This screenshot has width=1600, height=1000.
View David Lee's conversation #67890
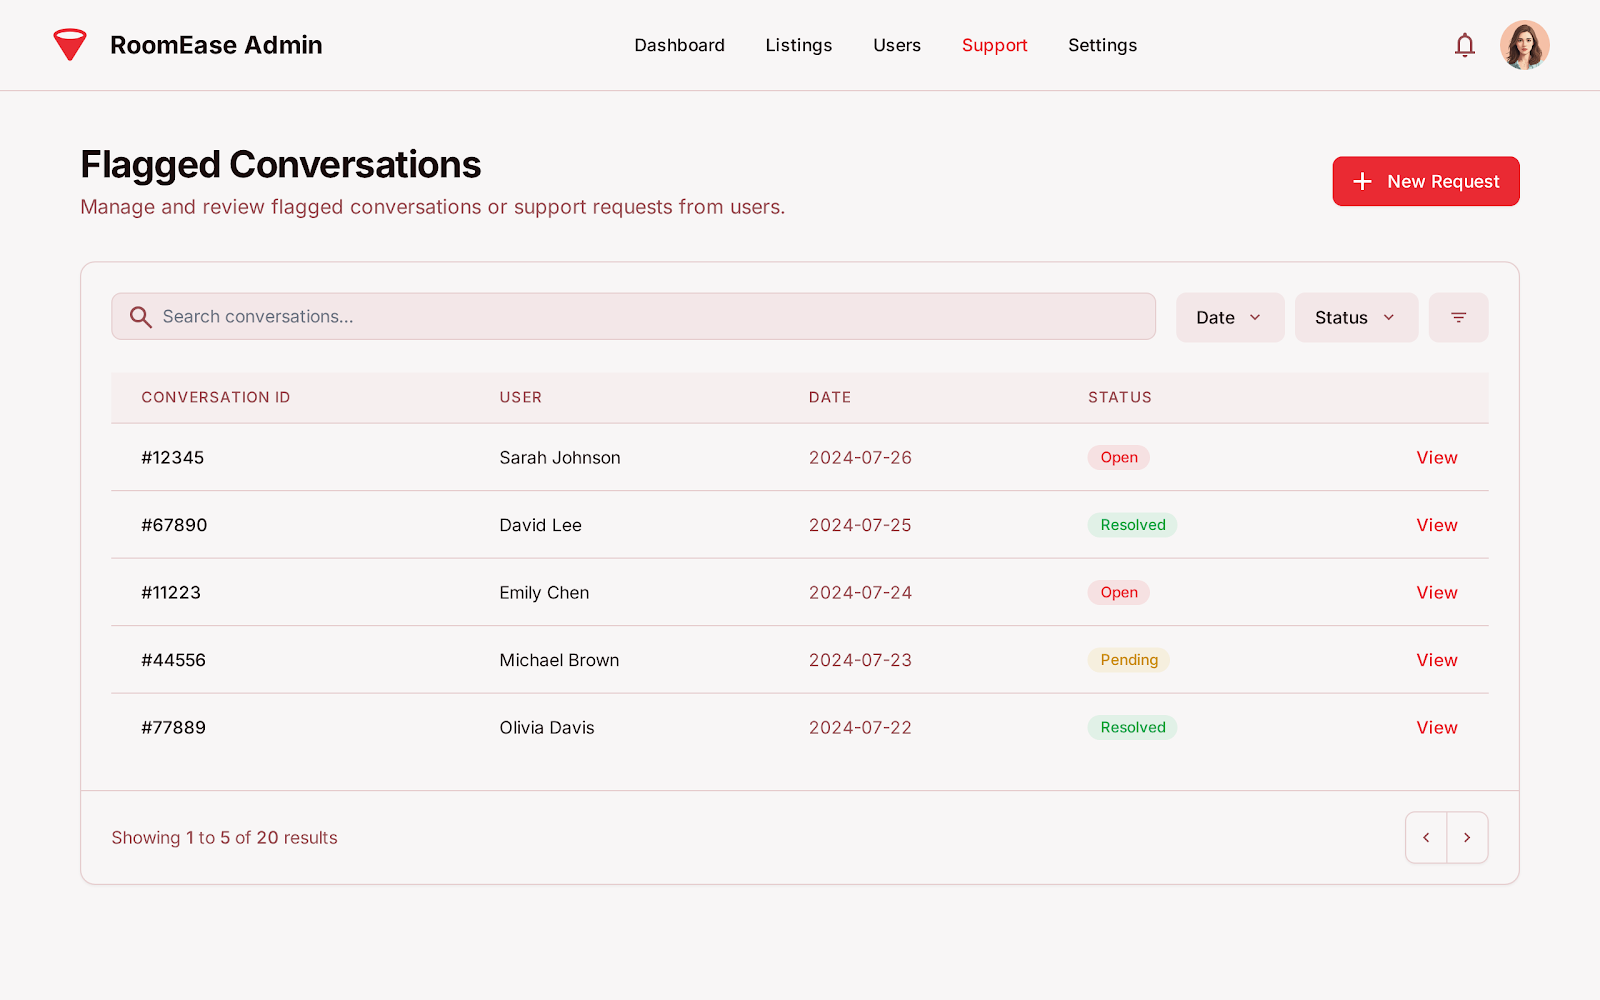[1436, 525]
